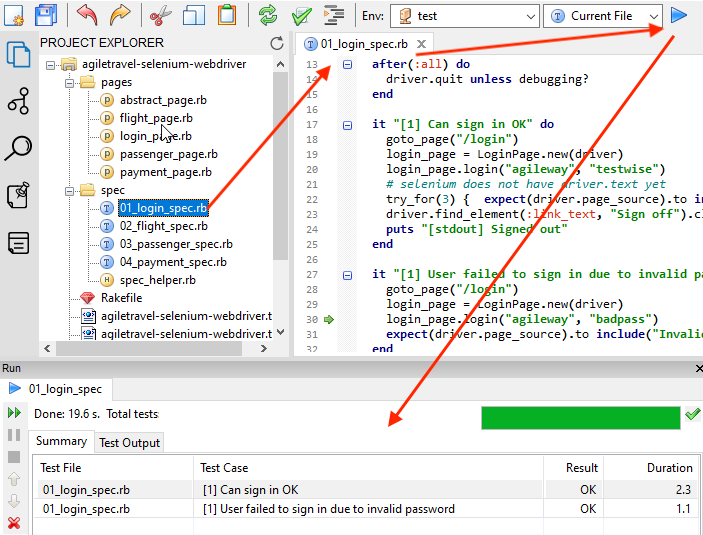Click the green arrow marker at line 30

tap(329, 319)
